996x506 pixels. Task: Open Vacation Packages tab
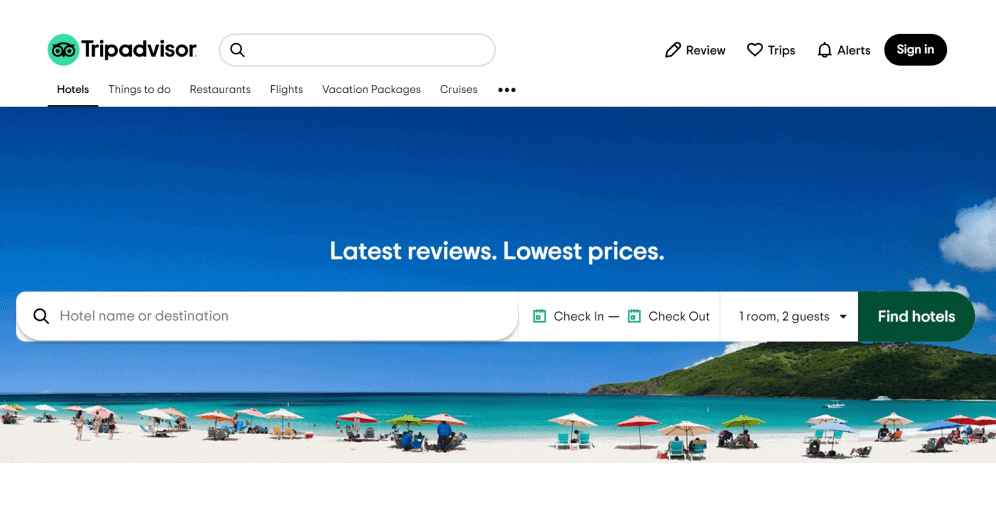[x=372, y=90]
